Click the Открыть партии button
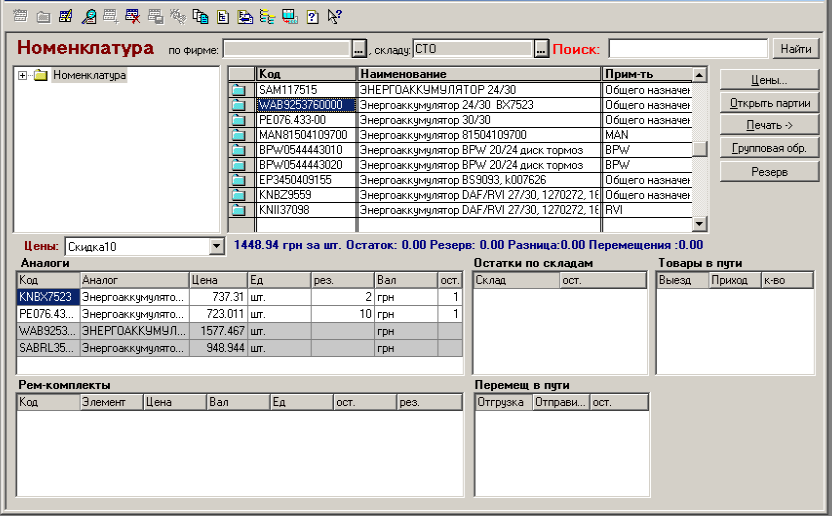The height and width of the screenshot is (516, 832). tap(770, 103)
